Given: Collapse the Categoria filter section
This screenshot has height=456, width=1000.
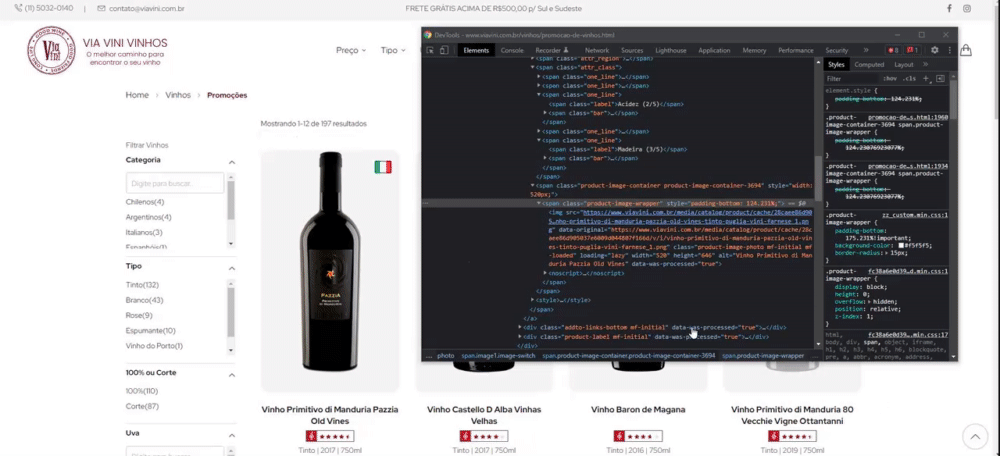Looking at the screenshot, I should (x=232, y=162).
